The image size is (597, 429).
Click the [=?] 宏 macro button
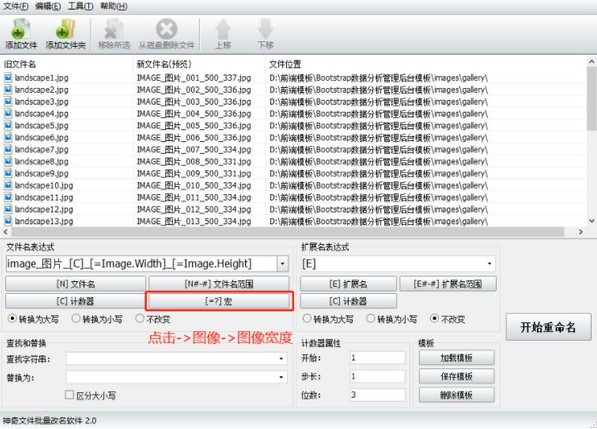219,301
